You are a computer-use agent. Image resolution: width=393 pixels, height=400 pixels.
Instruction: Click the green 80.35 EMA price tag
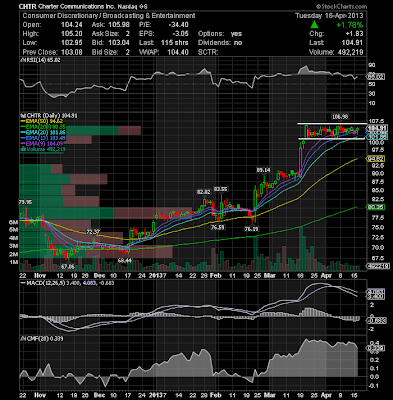pyautogui.click(x=376, y=207)
